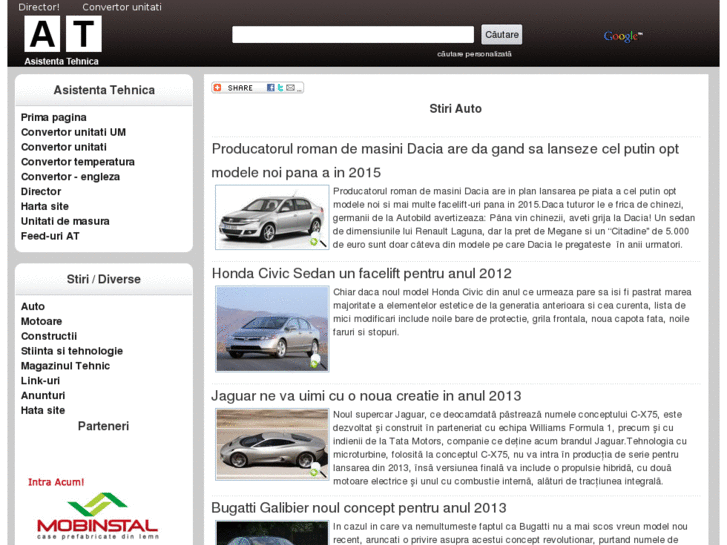Click the AT Asistenta Tehnica logo
Image resolution: width=727 pixels, height=545 pixels.
pyautogui.click(x=63, y=41)
